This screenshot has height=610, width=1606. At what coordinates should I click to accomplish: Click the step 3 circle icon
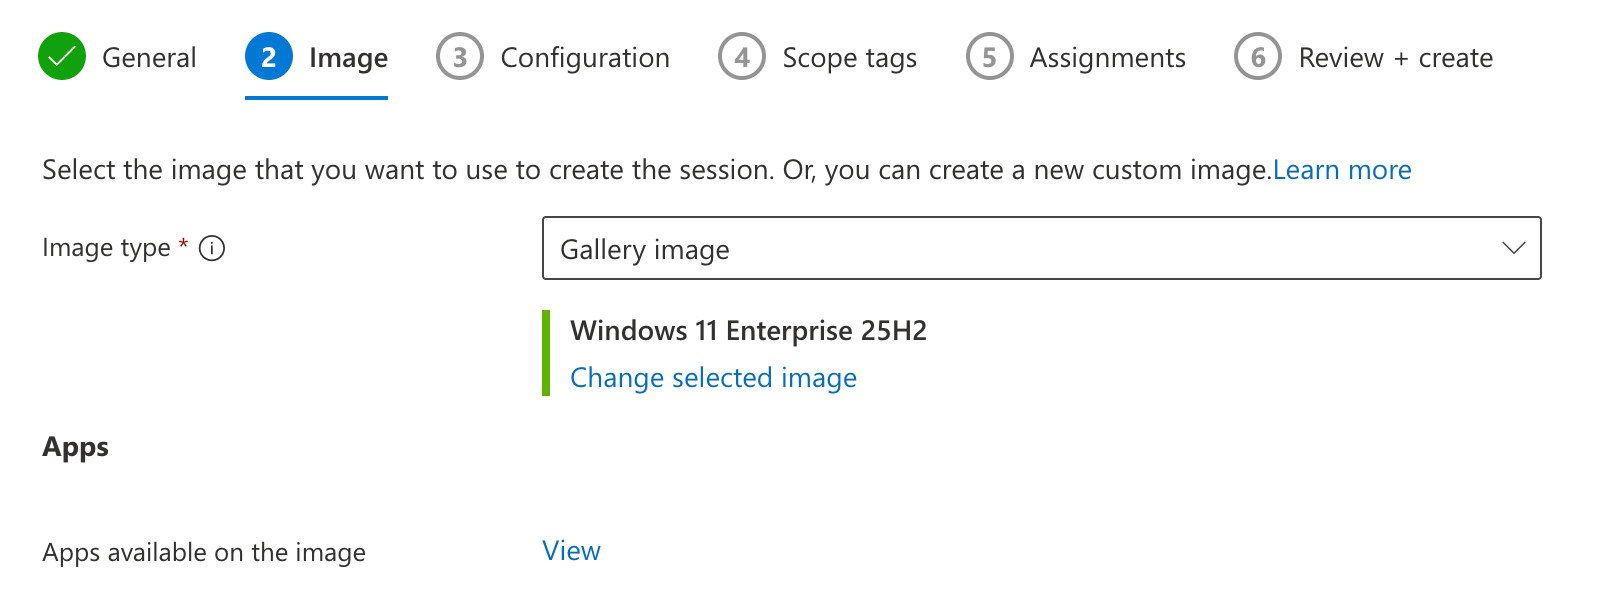pos(460,57)
